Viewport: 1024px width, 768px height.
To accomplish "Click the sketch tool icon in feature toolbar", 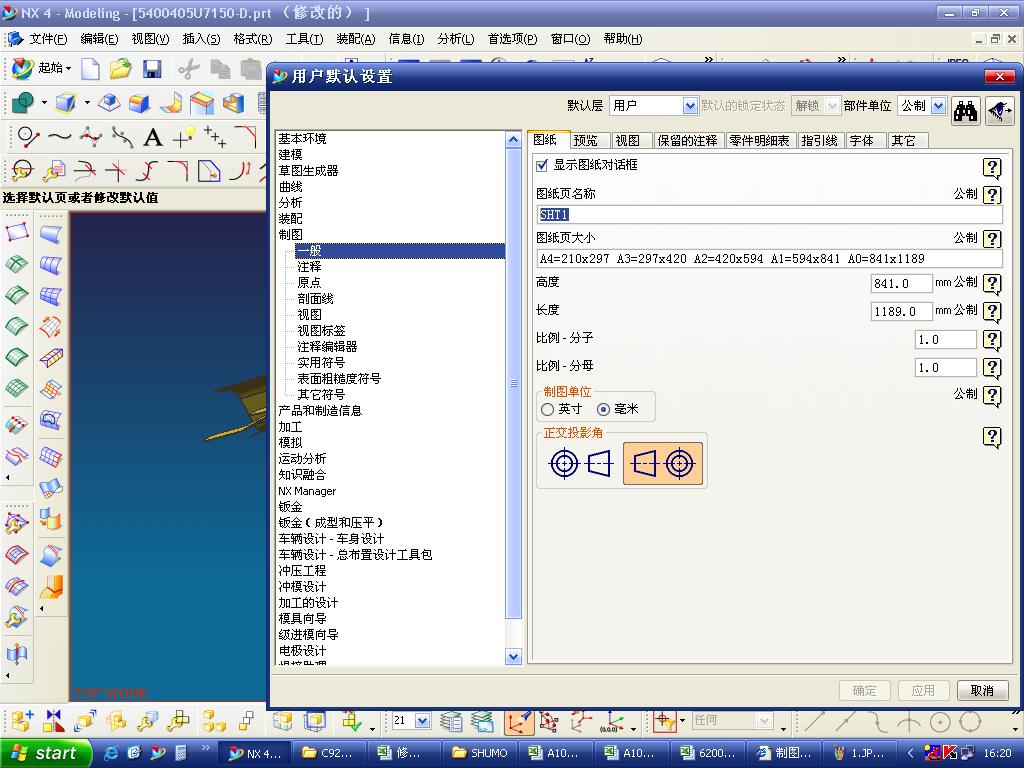I will tap(24, 103).
